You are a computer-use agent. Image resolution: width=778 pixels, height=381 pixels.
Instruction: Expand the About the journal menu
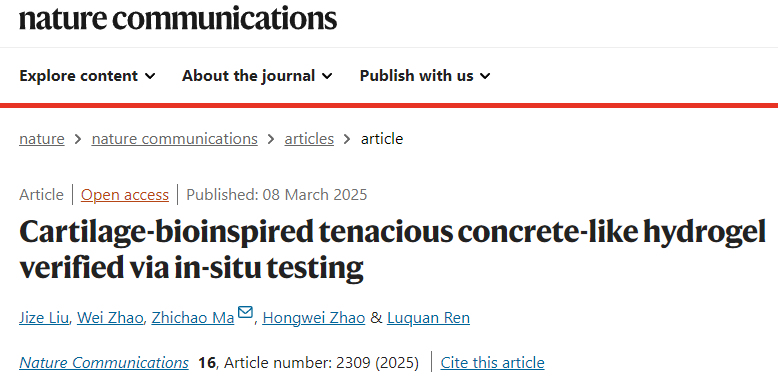(257, 76)
